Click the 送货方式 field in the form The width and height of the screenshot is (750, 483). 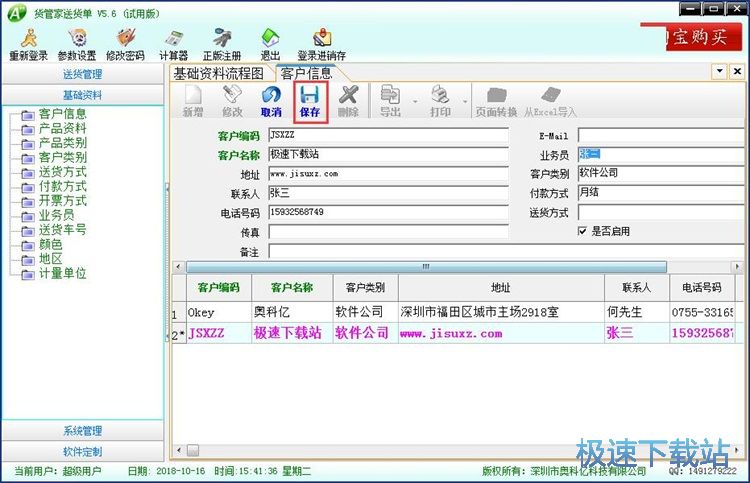(x=661, y=212)
